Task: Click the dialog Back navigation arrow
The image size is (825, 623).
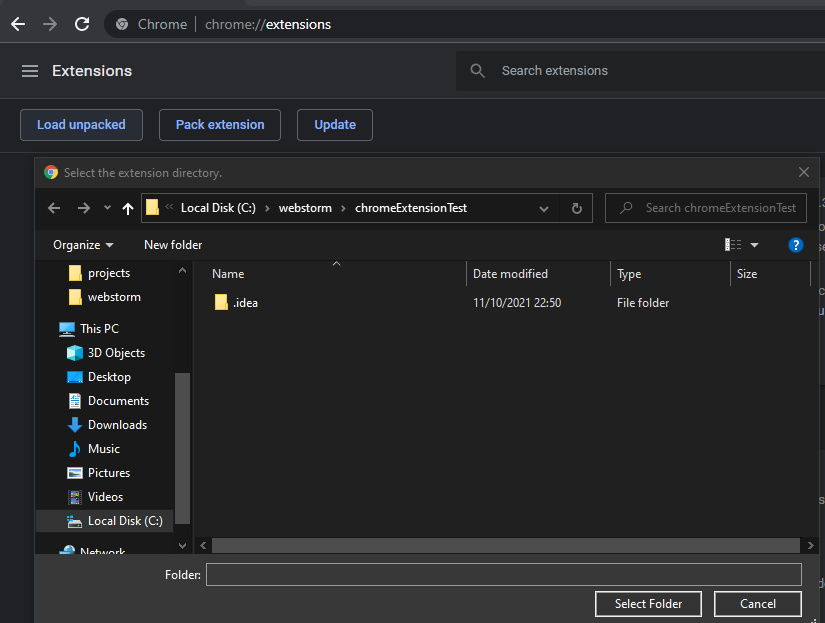Action: (x=54, y=208)
